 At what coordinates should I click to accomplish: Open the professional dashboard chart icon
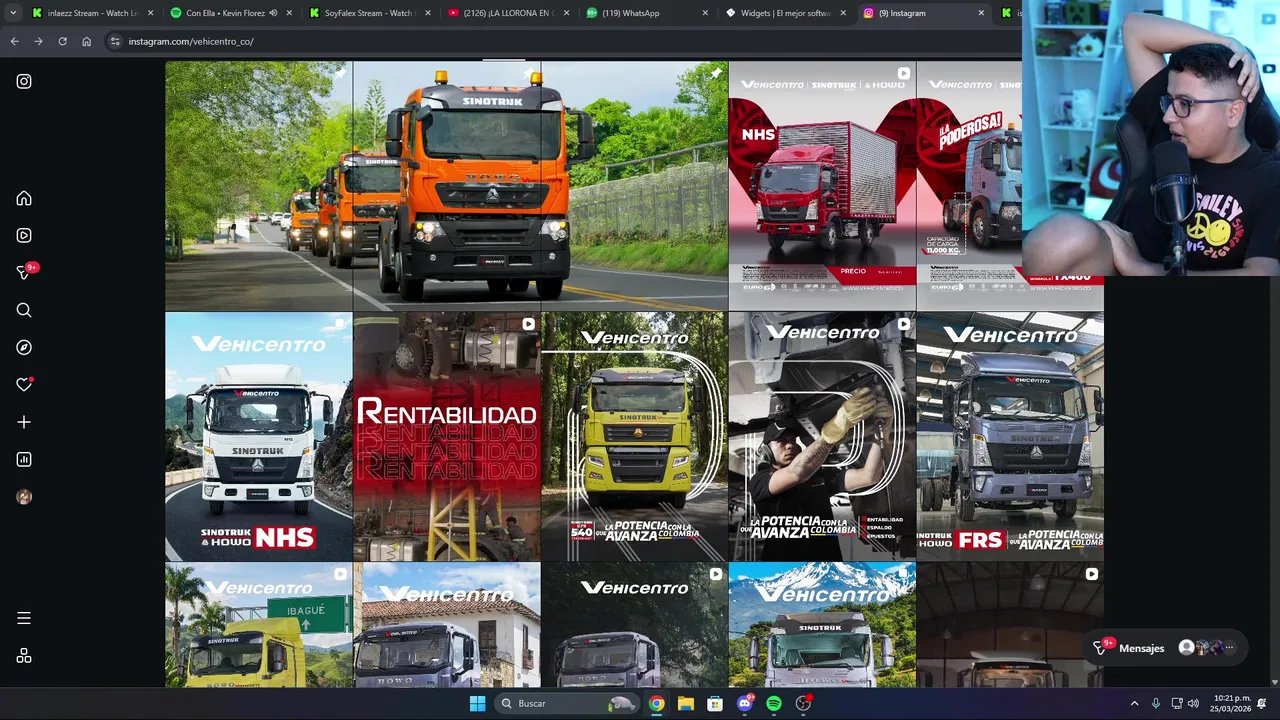click(x=24, y=459)
